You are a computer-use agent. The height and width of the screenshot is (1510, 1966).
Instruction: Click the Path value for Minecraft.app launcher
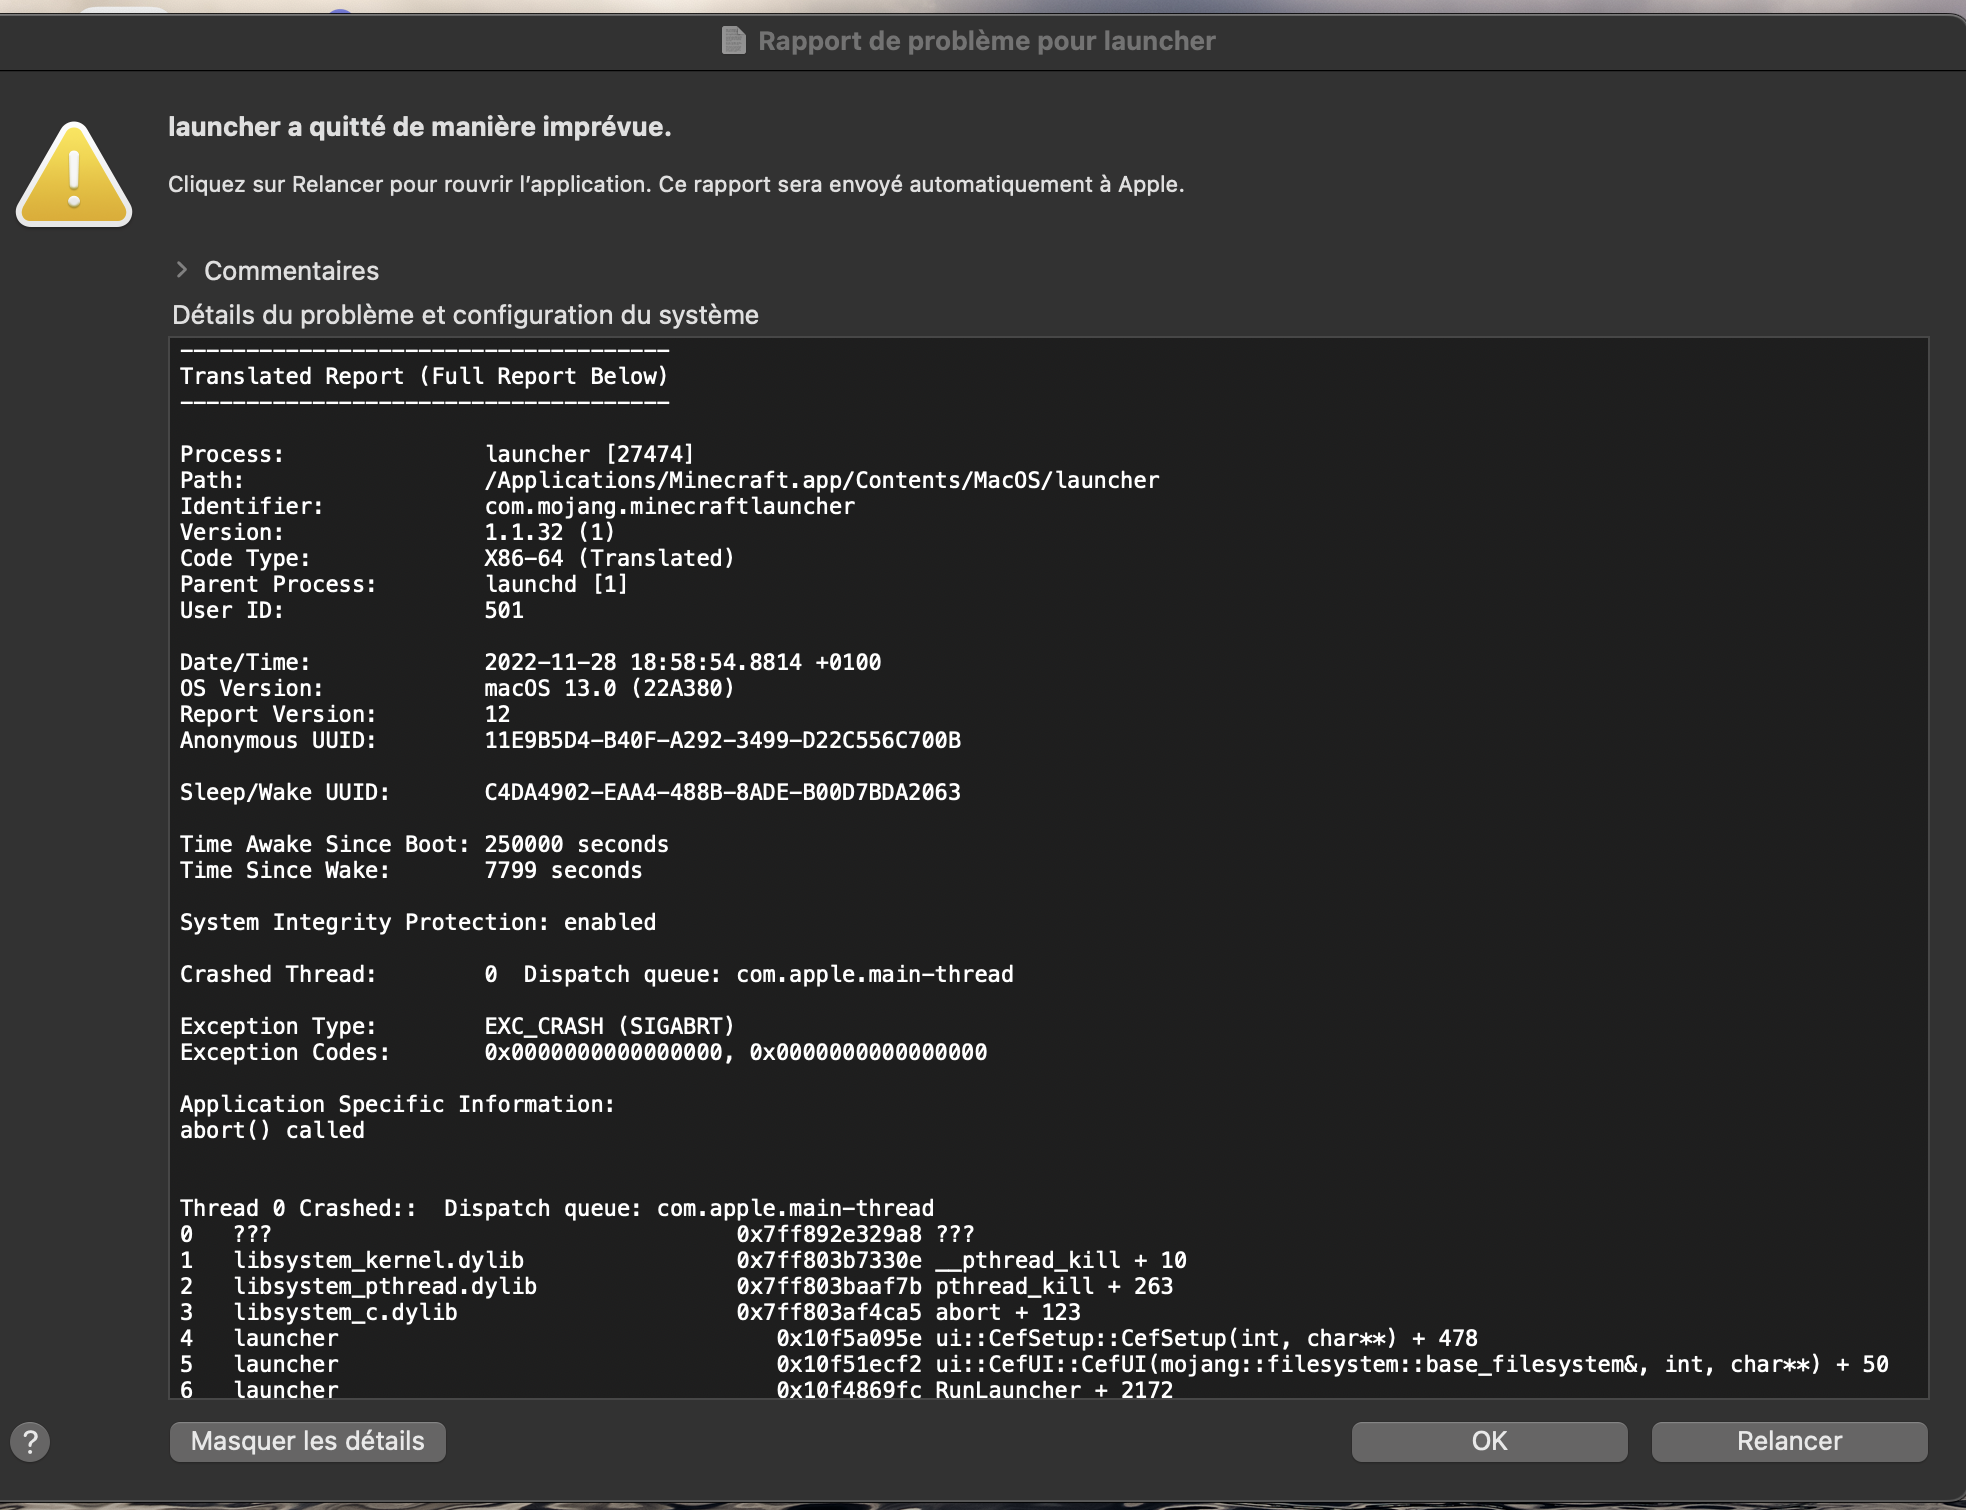tap(821, 480)
